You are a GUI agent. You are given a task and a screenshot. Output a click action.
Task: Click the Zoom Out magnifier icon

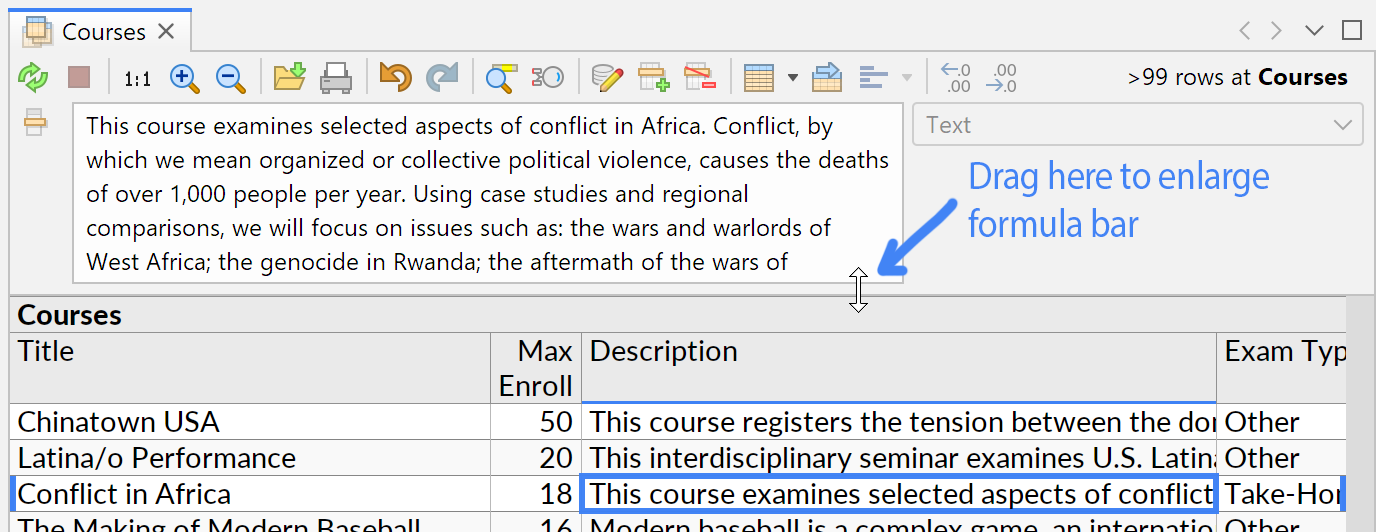tap(231, 77)
